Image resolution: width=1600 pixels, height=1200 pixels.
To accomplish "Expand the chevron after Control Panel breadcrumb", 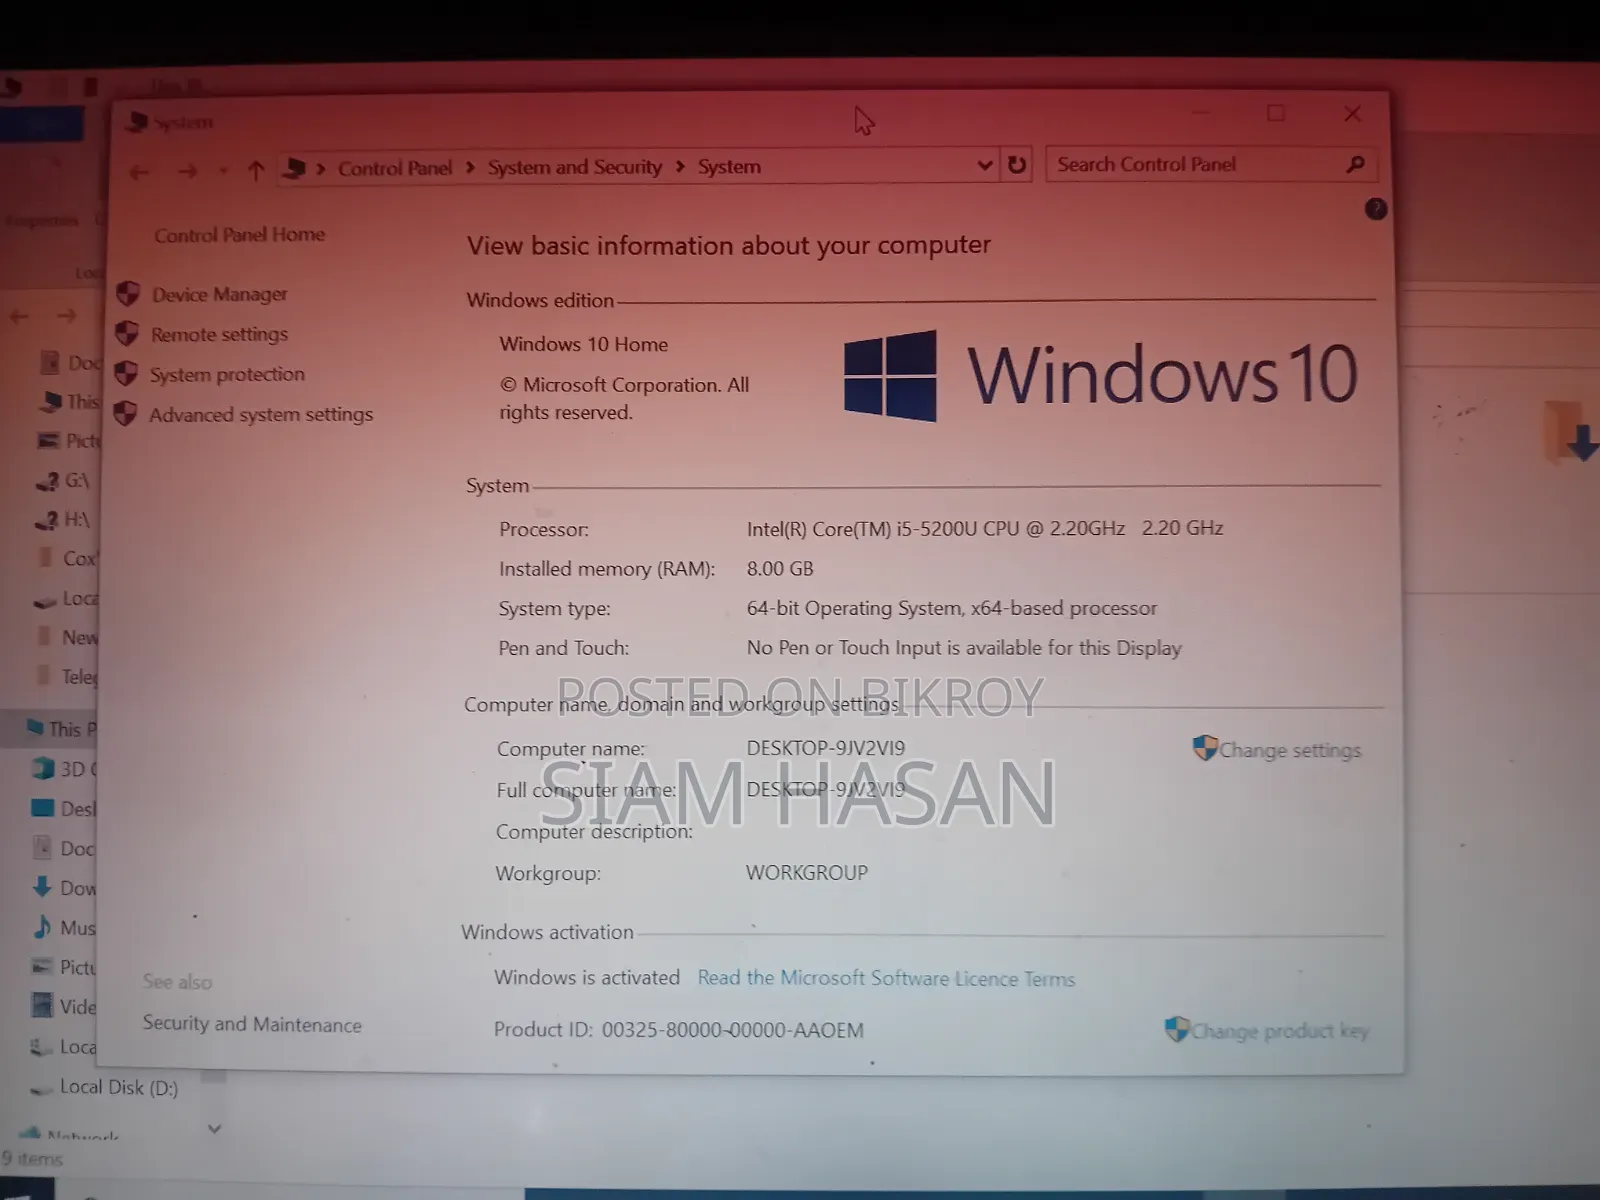I will pos(470,167).
